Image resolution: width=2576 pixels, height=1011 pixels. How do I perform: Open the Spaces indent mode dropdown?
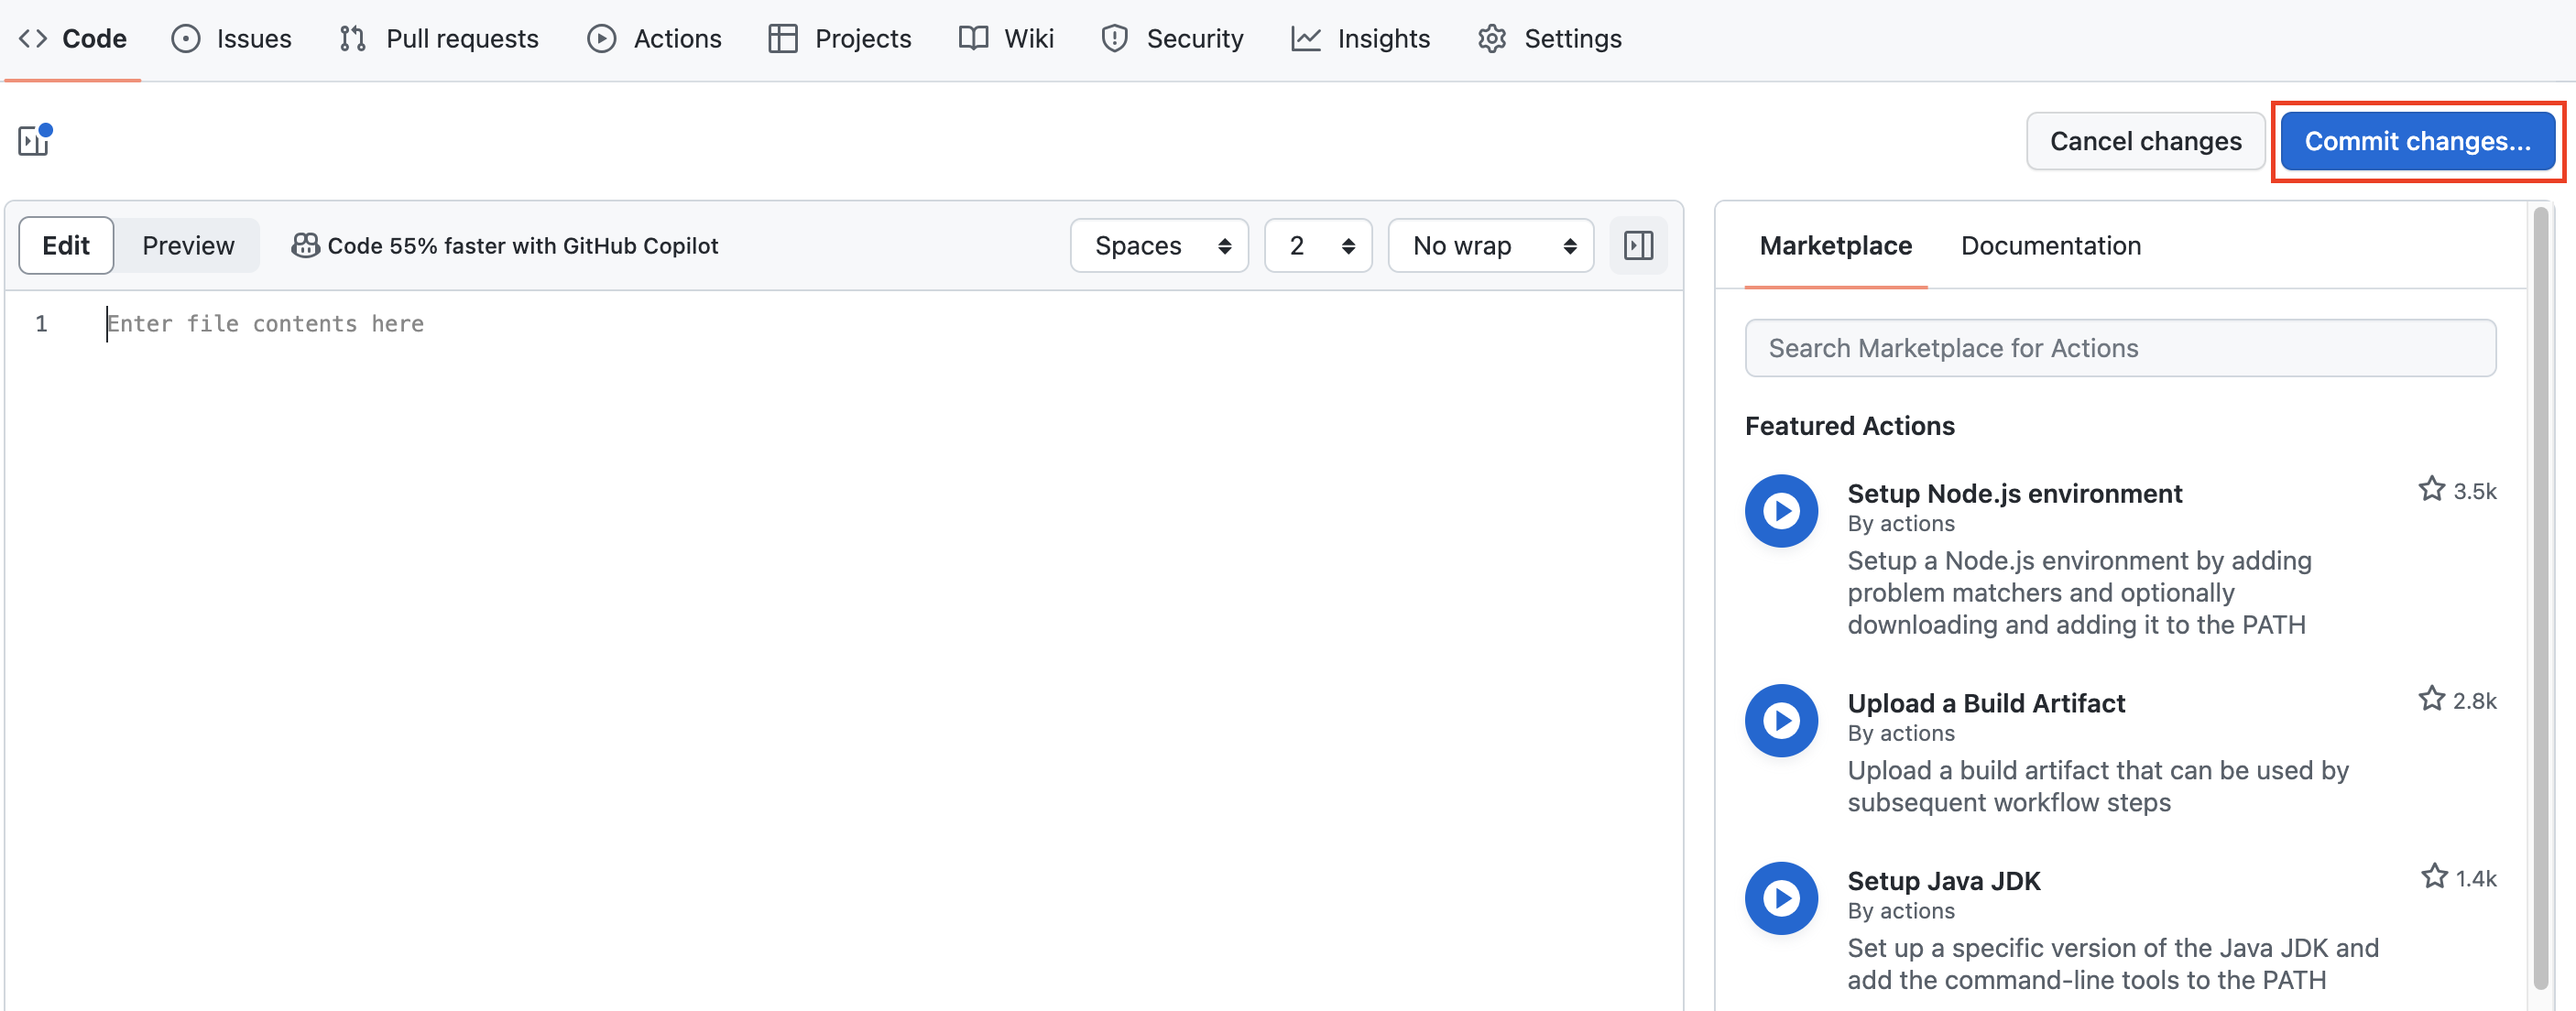click(x=1159, y=245)
